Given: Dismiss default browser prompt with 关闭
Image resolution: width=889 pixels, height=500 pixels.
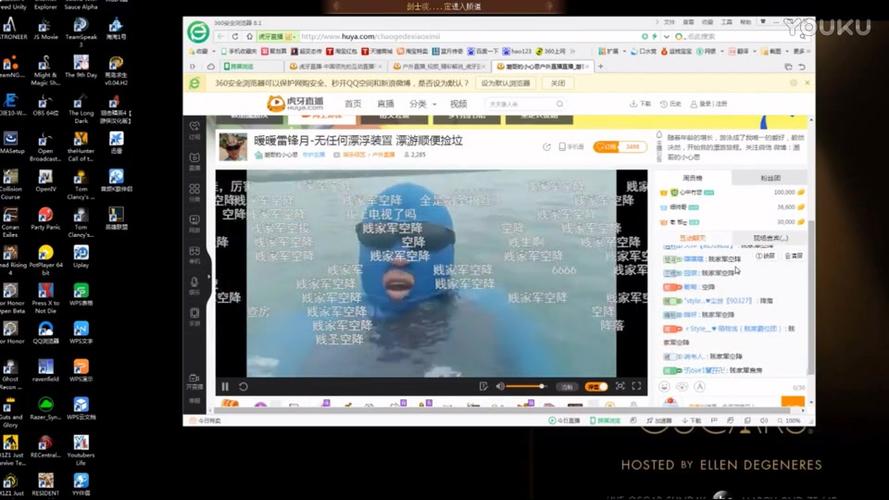Looking at the screenshot, I should [x=558, y=83].
